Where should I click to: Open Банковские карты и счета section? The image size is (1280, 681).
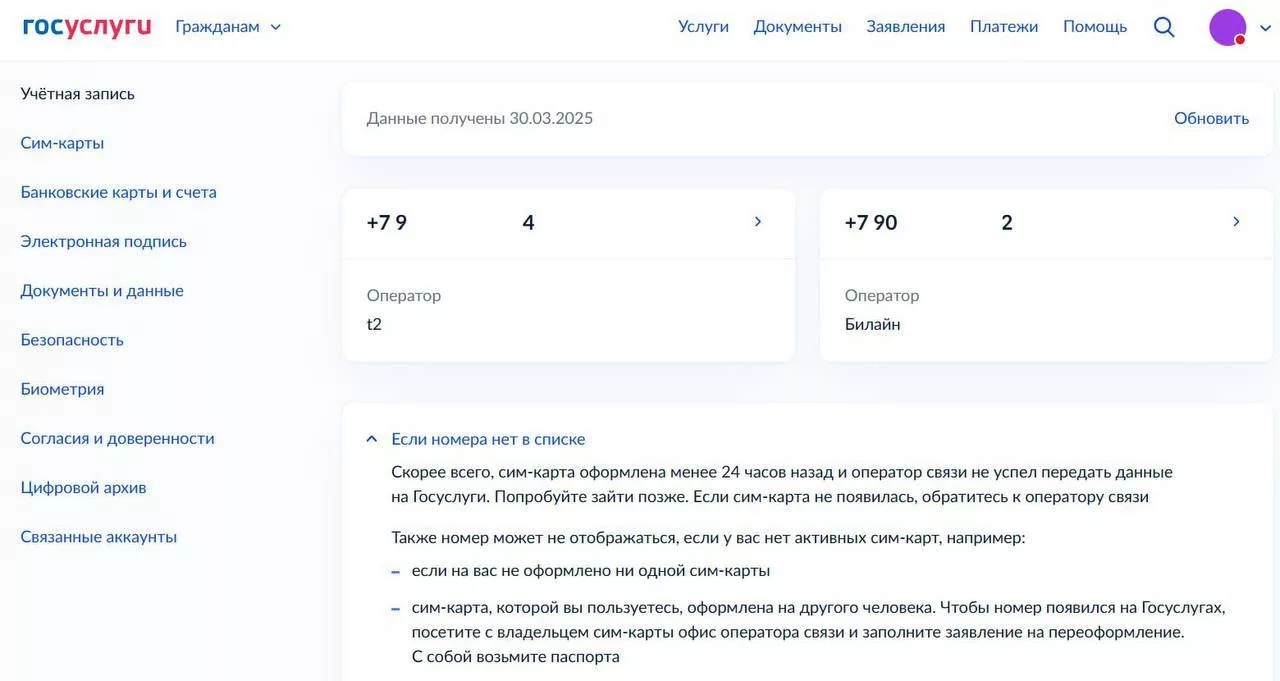pyautogui.click(x=118, y=192)
